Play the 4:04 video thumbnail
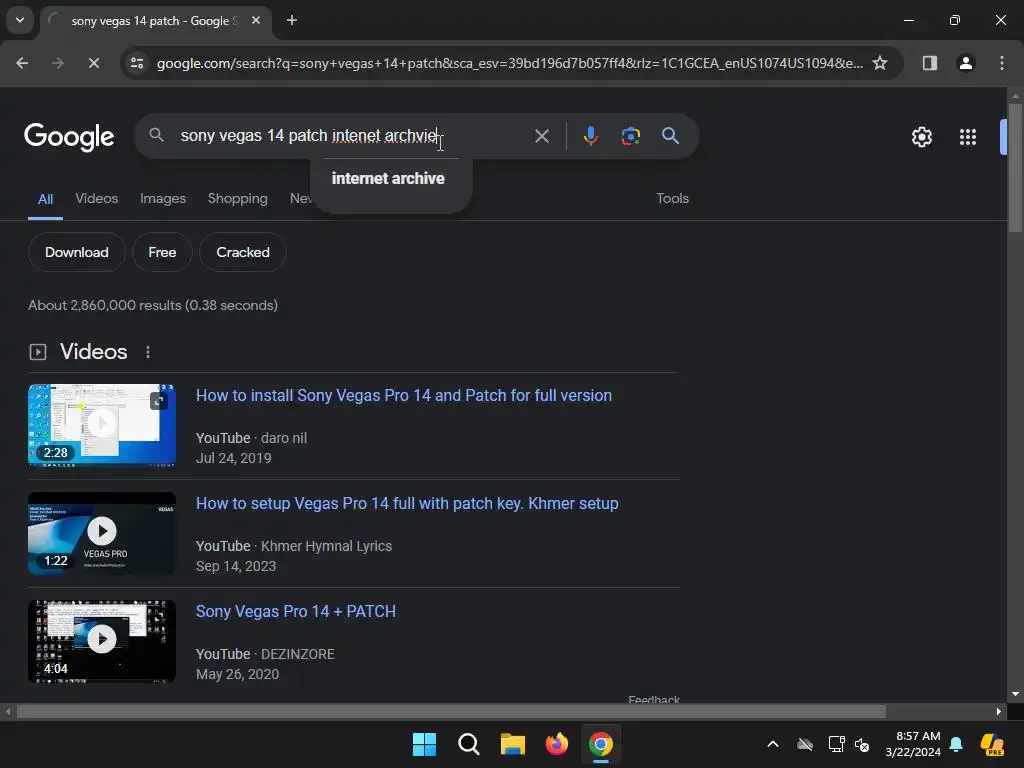The image size is (1024, 768). [x=102, y=641]
